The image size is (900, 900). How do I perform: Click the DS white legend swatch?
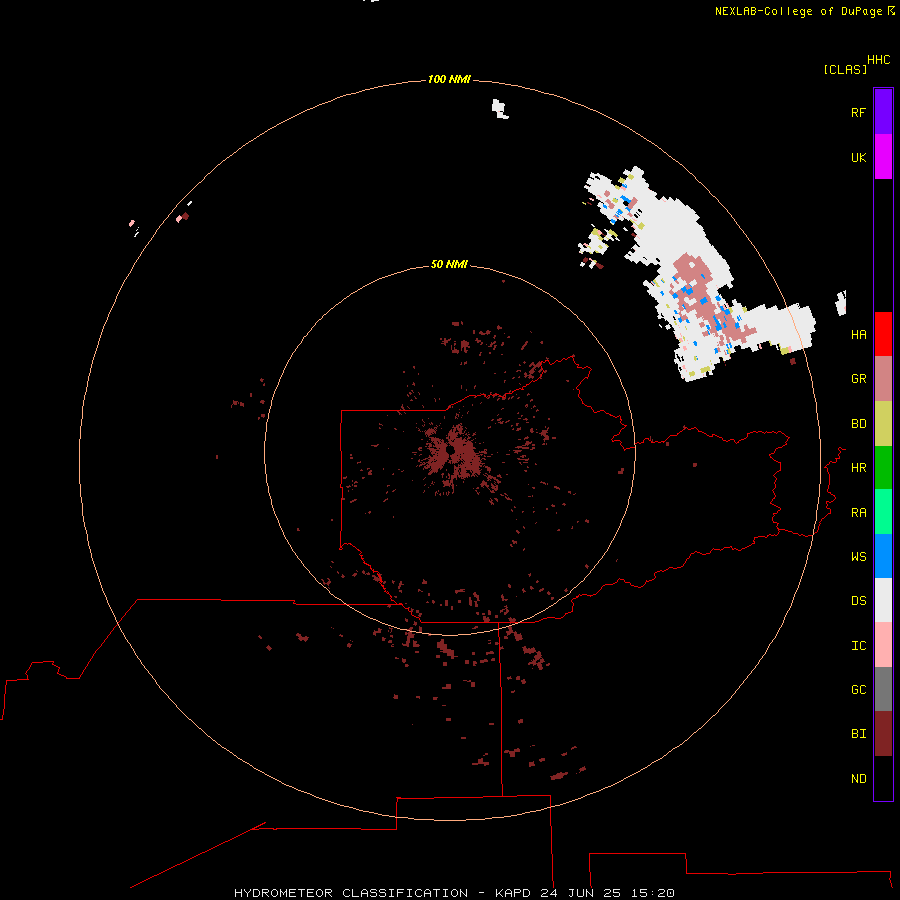[883, 600]
